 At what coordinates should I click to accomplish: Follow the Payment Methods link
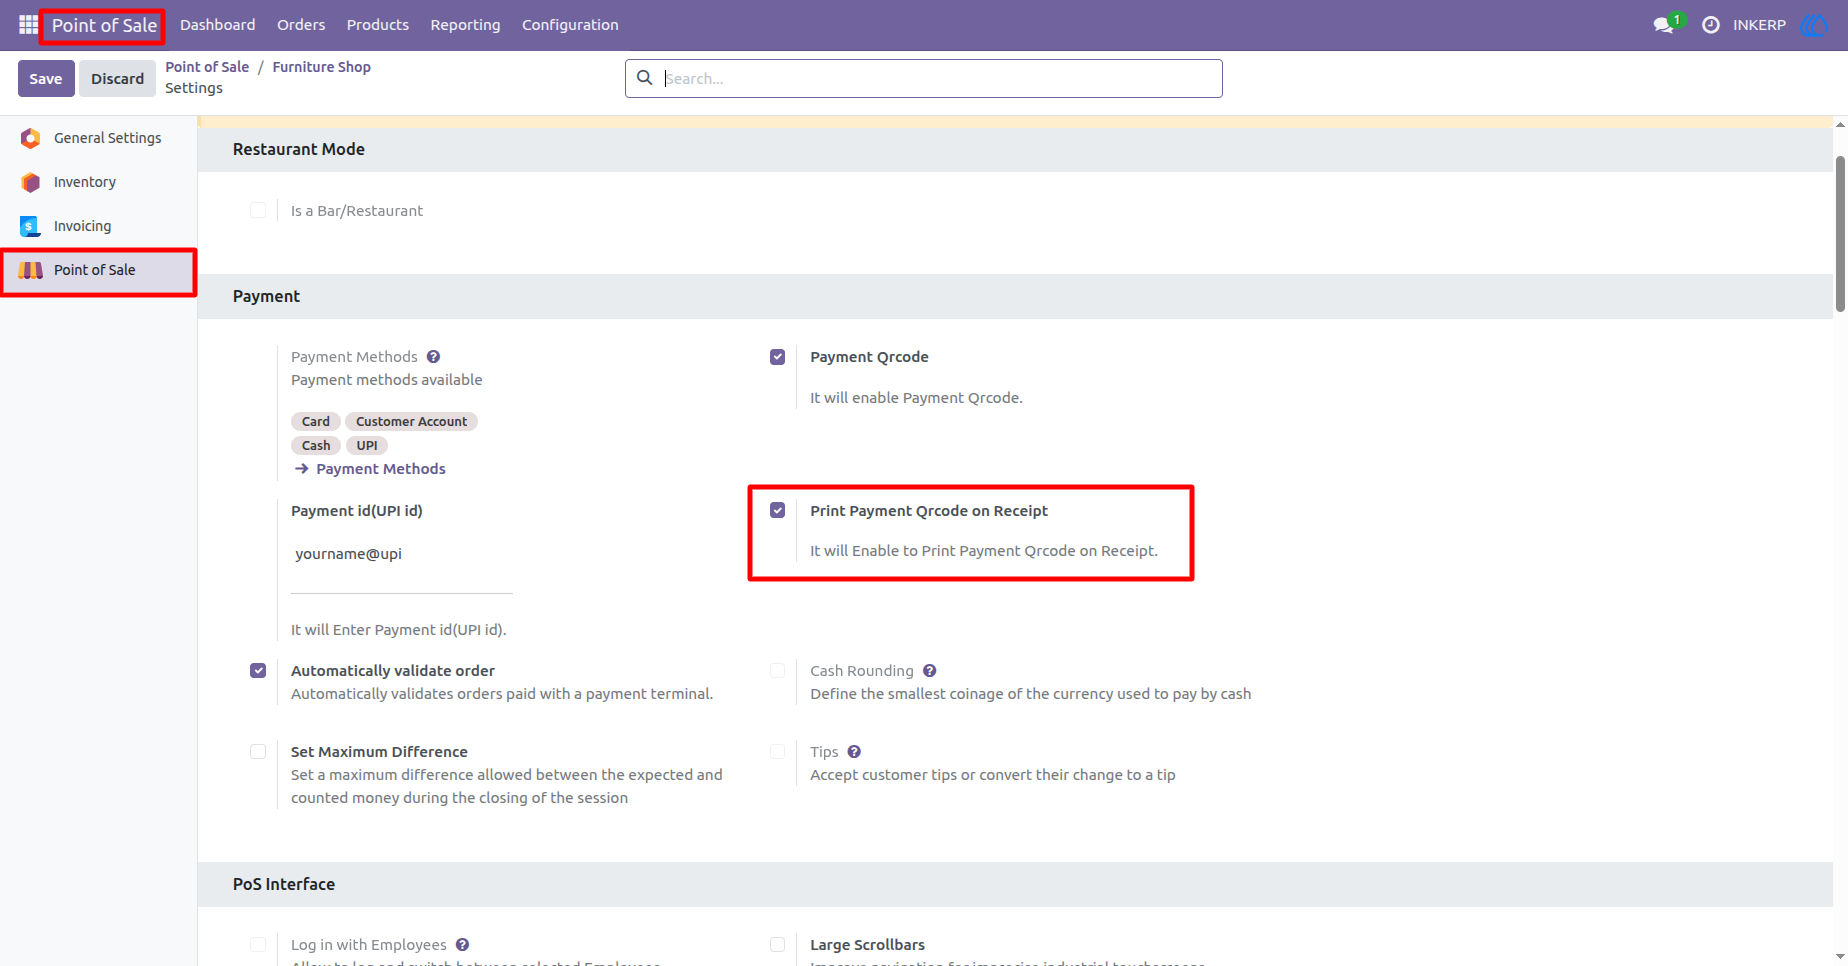point(381,469)
